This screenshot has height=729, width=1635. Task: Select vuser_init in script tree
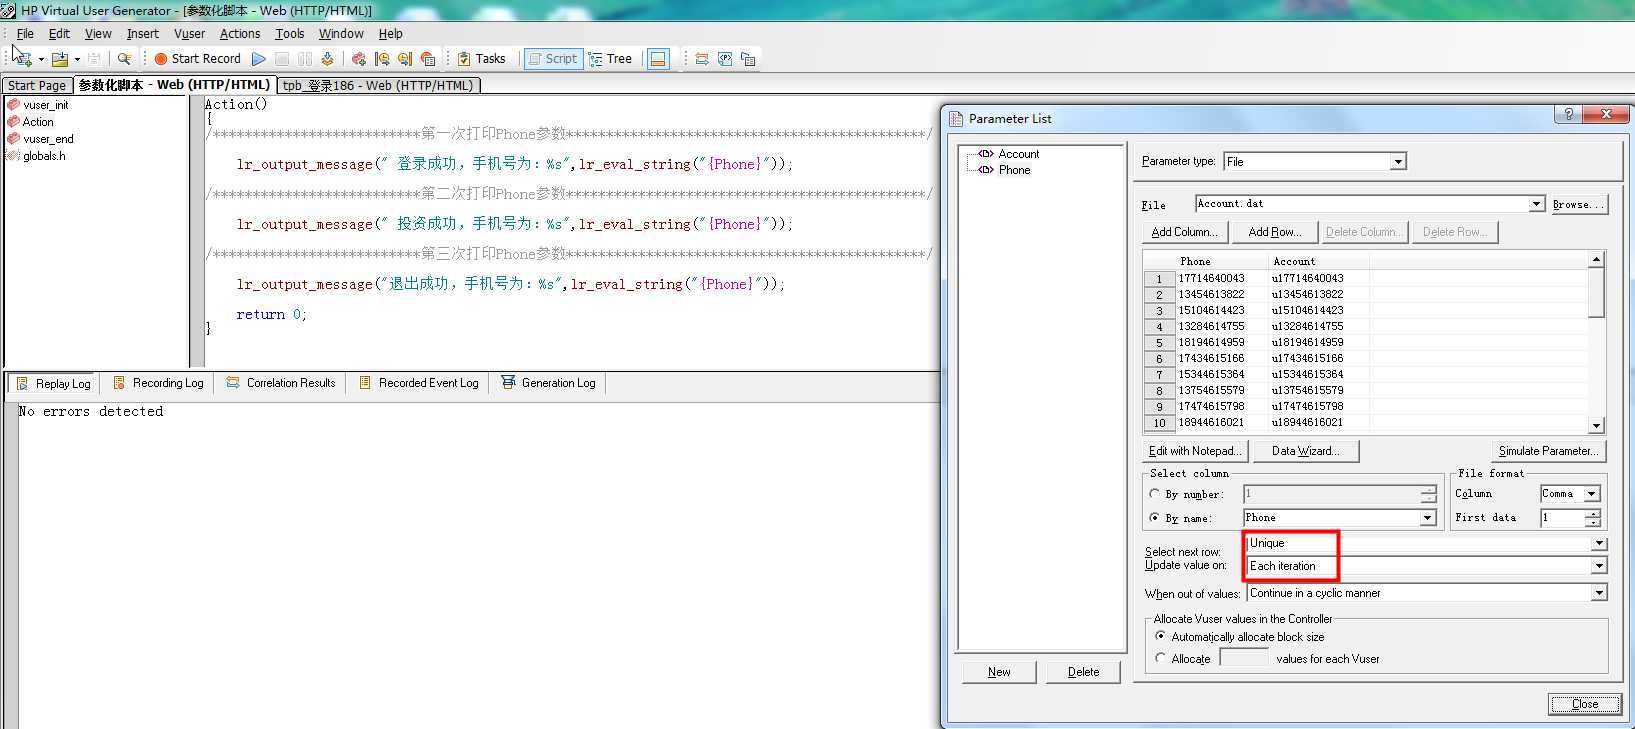point(46,105)
